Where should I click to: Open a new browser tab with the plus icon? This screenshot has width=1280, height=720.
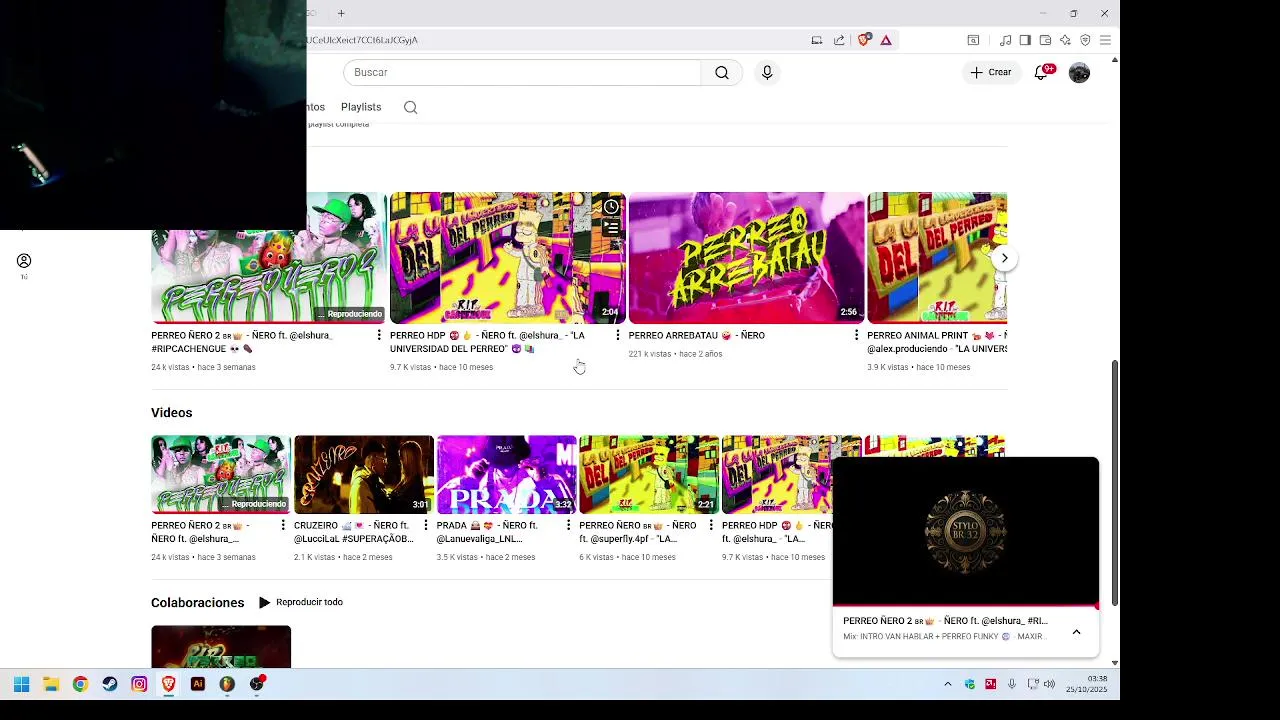(341, 13)
